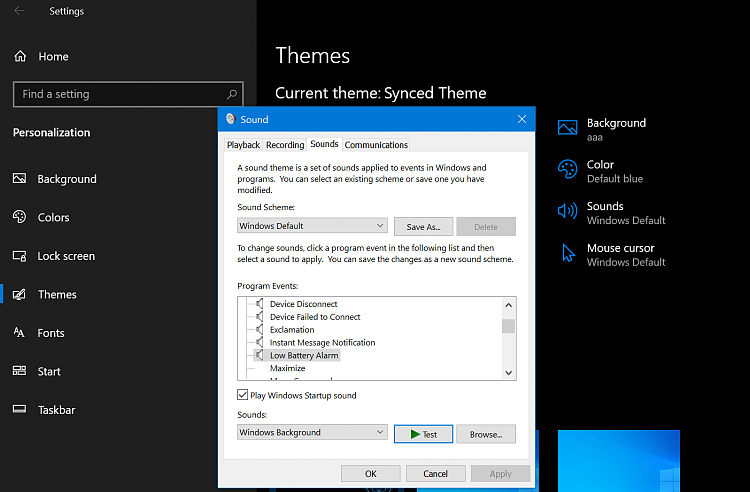750x492 pixels.
Task: Click the Apply button
Action: click(x=500, y=473)
